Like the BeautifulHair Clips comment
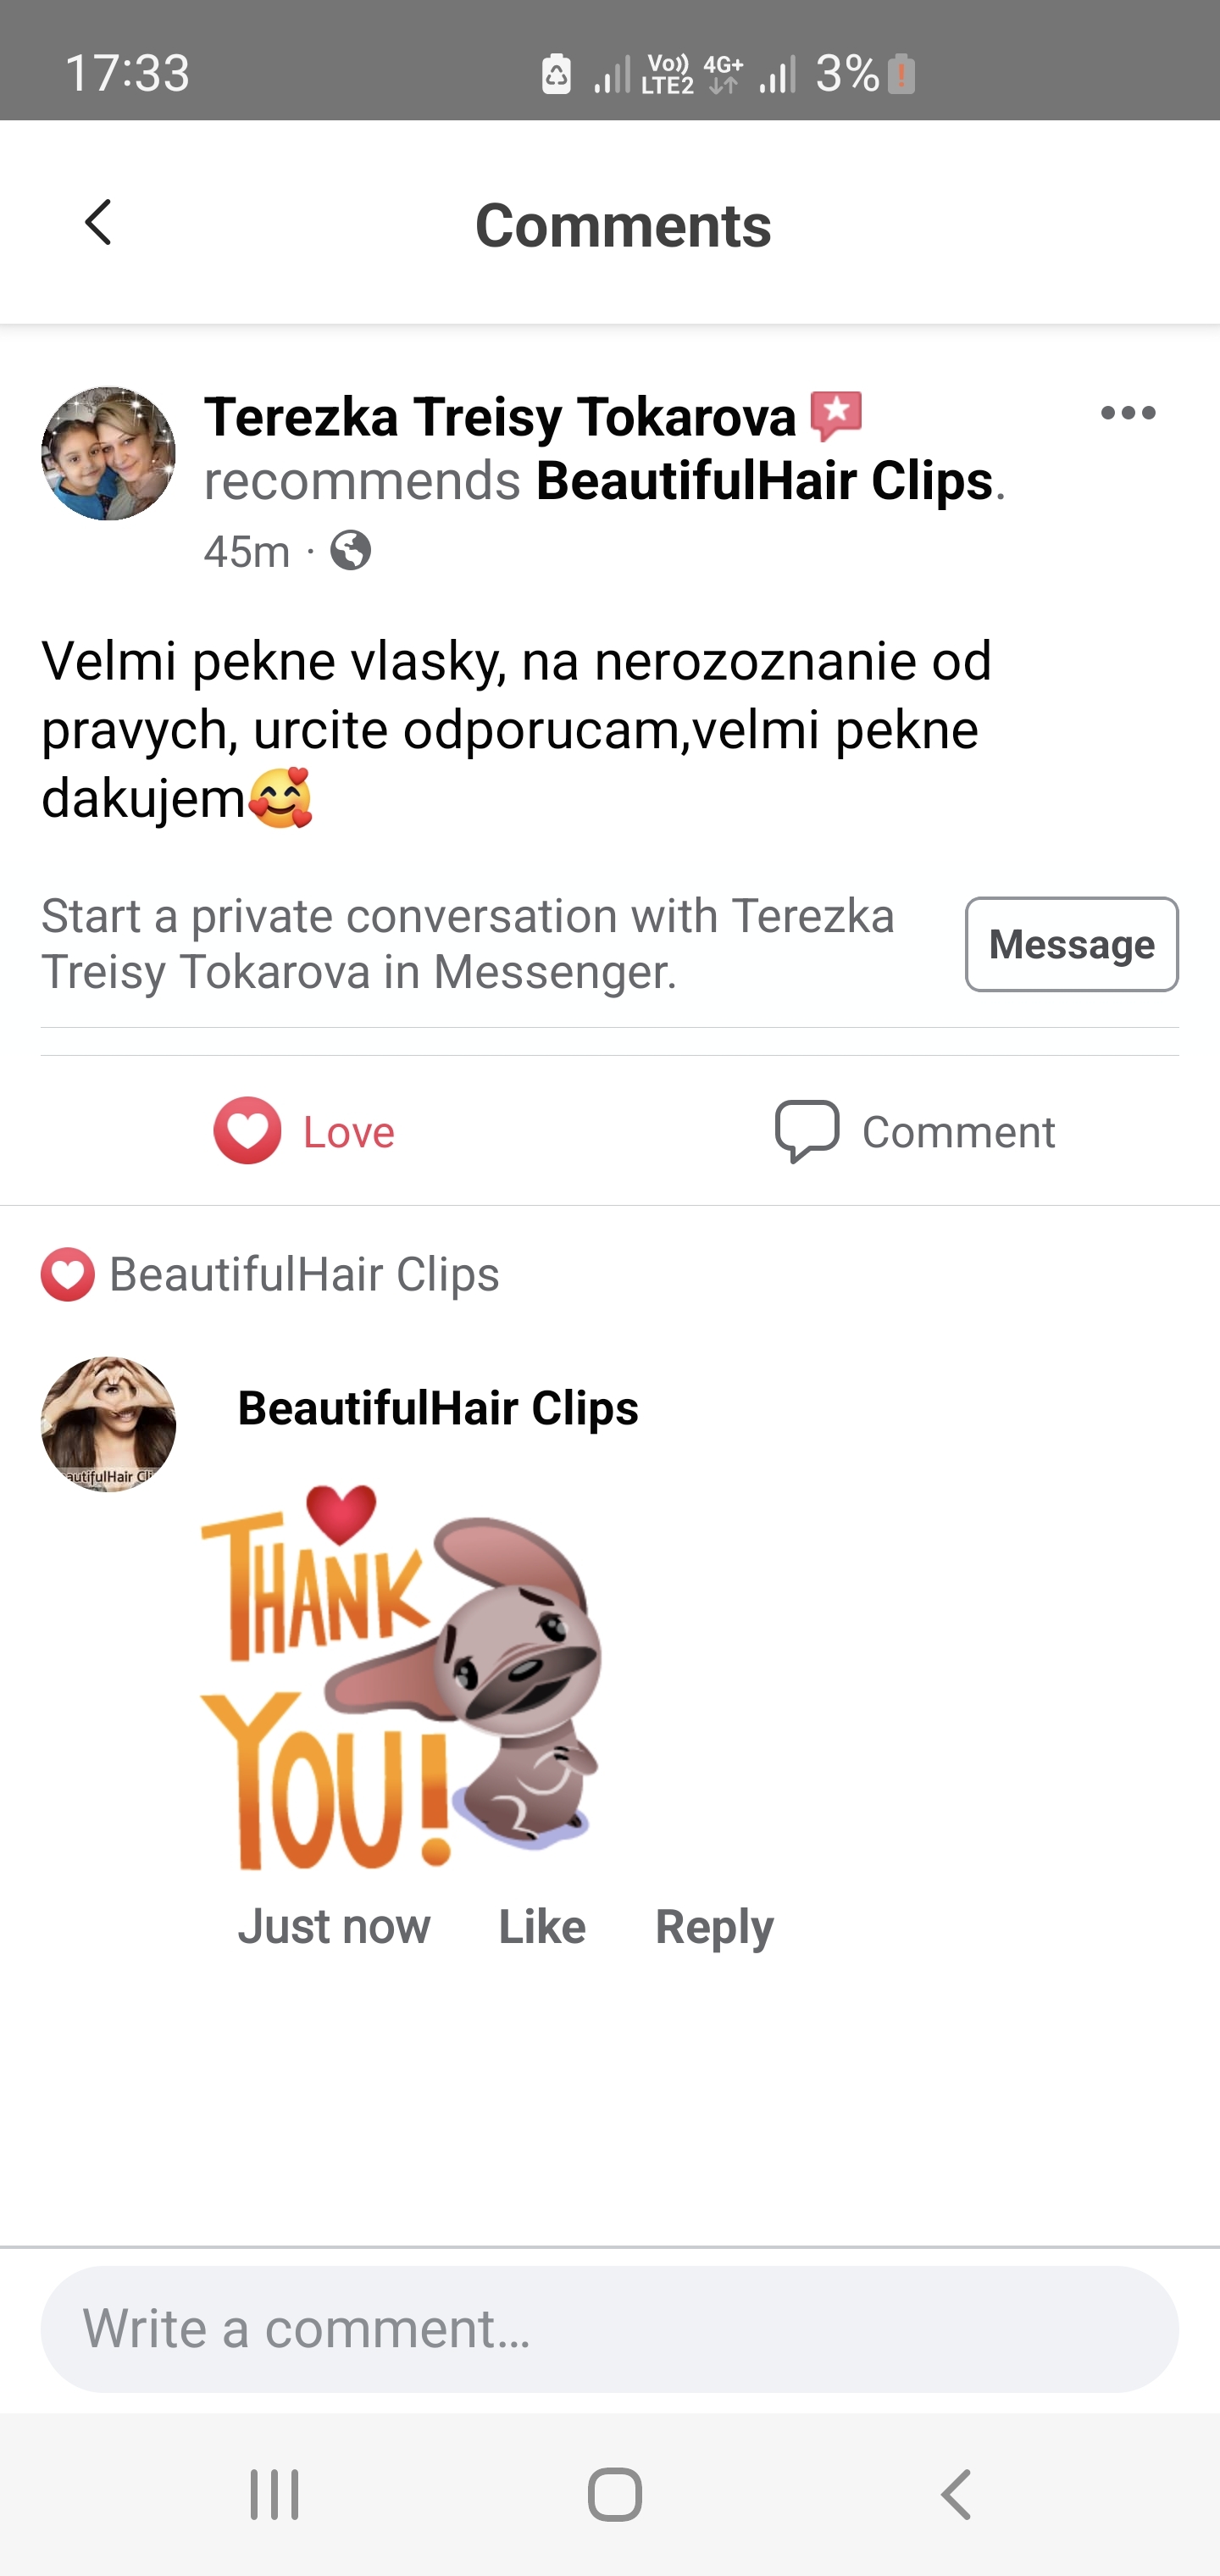Screen dimensions: 1220x2576 [x=542, y=1926]
